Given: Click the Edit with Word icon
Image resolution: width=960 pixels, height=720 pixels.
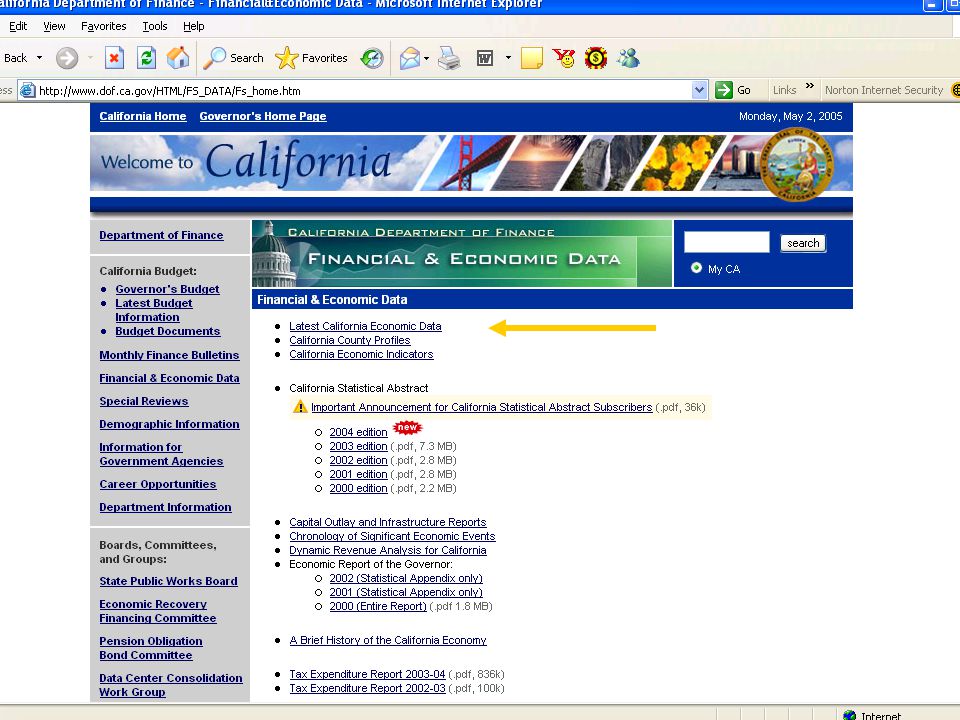Looking at the screenshot, I should [x=485, y=58].
